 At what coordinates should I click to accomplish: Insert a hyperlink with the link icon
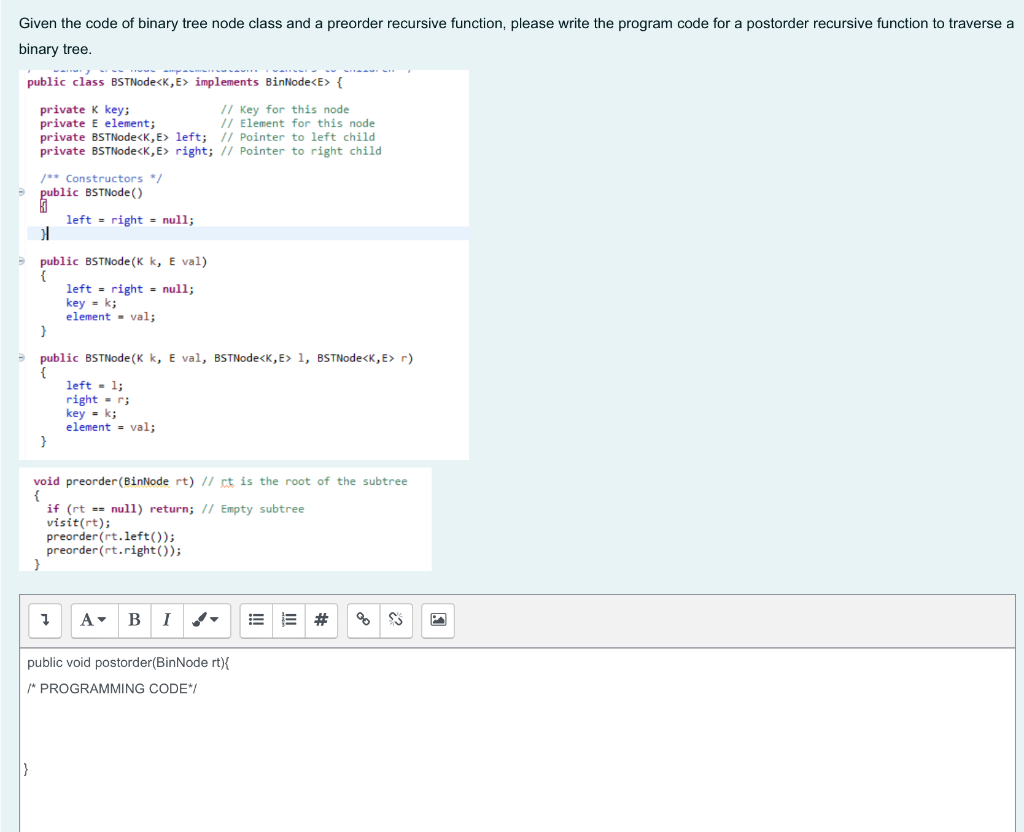[x=363, y=620]
